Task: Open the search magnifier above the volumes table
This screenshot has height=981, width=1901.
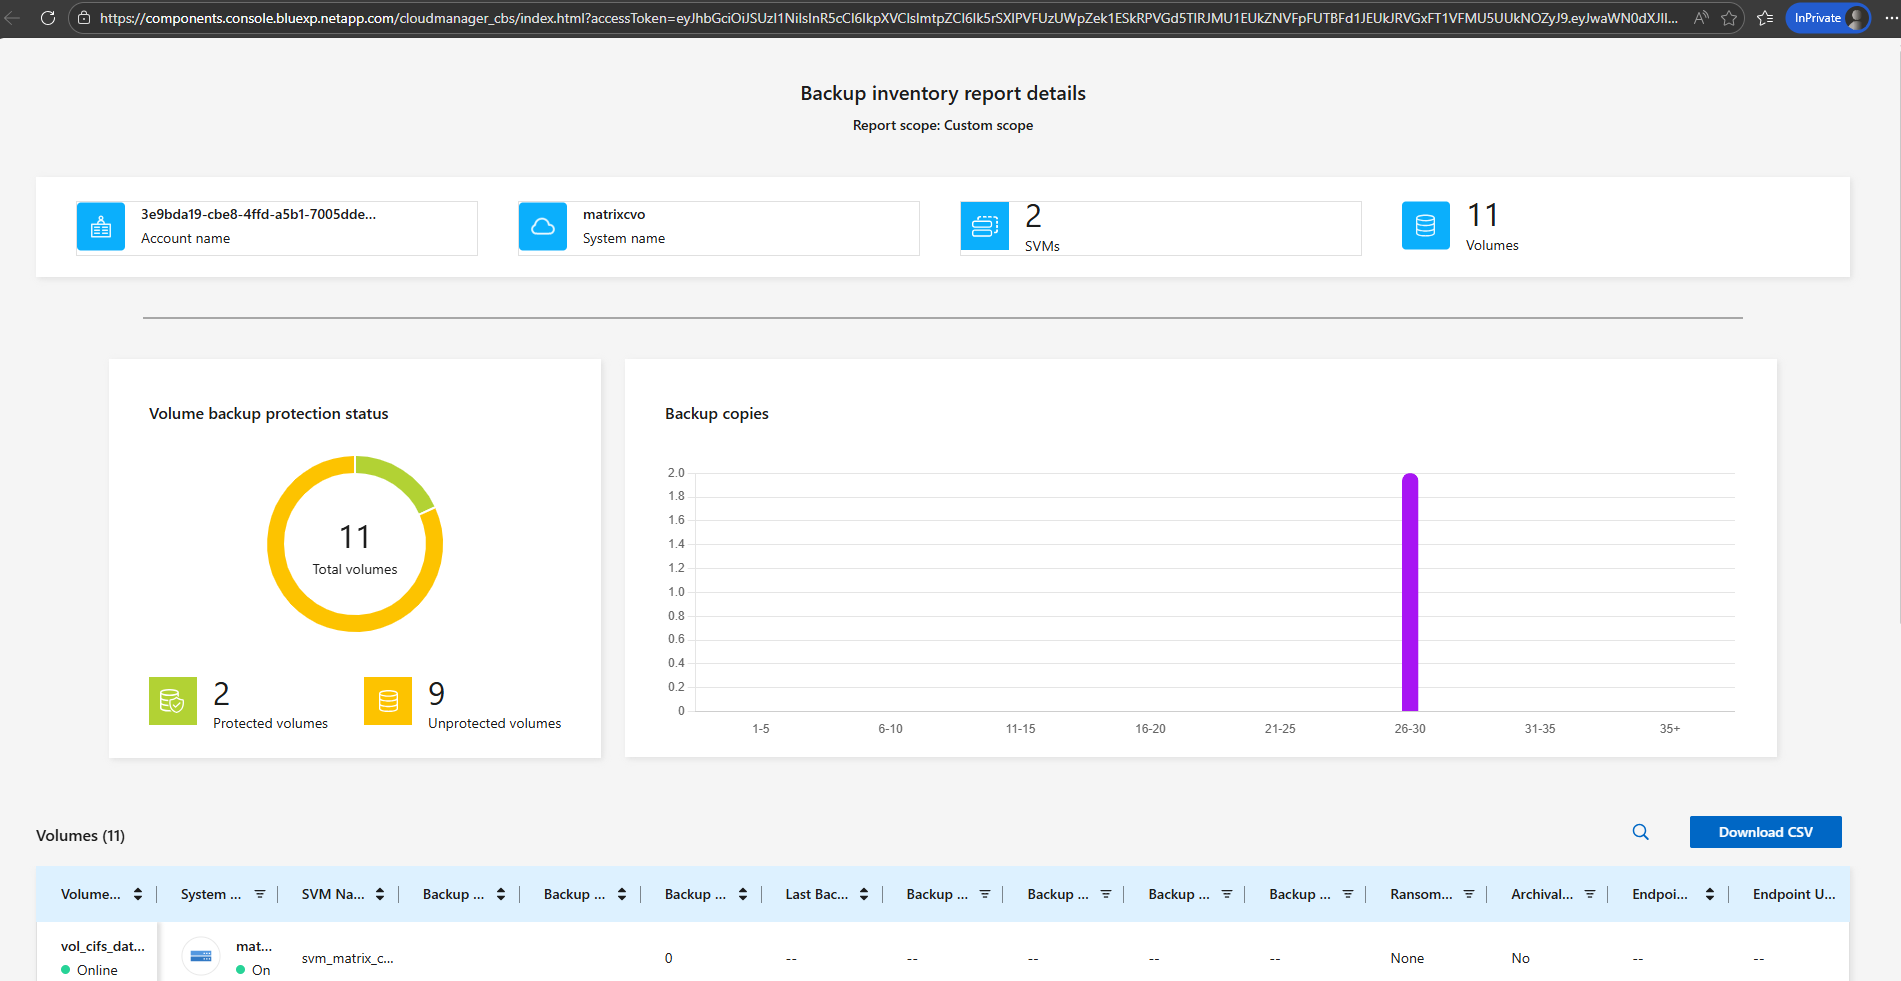Action: (1640, 832)
